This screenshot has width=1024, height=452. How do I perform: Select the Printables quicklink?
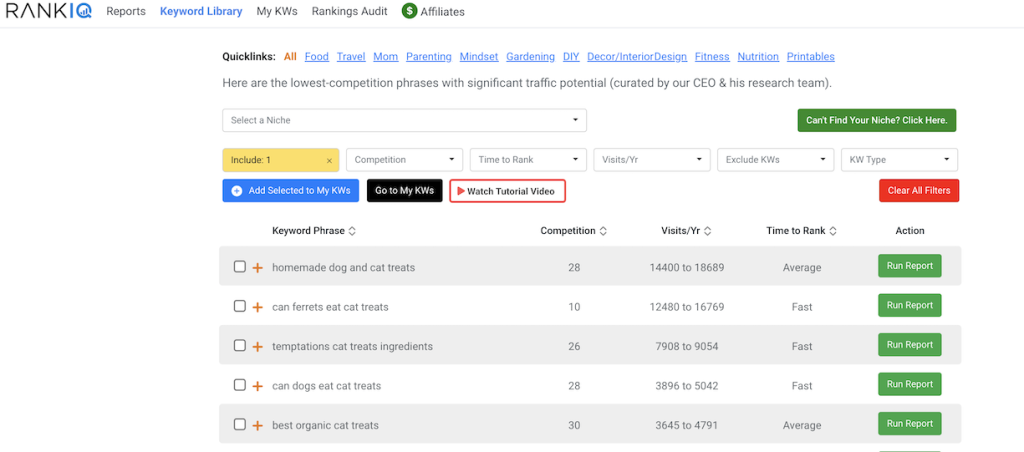(x=810, y=57)
